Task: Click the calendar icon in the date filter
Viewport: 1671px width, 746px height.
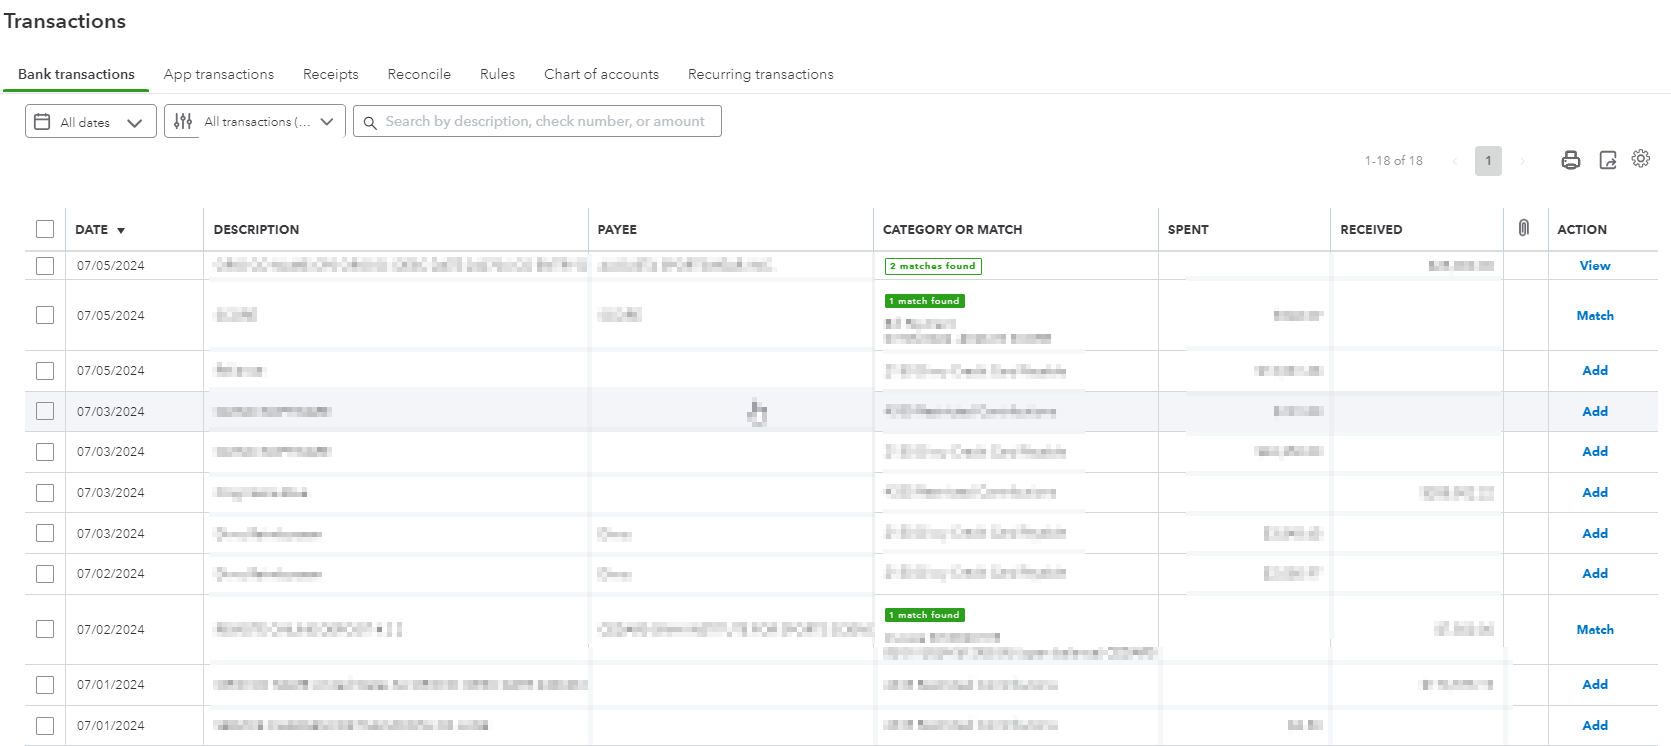Action: (x=42, y=122)
